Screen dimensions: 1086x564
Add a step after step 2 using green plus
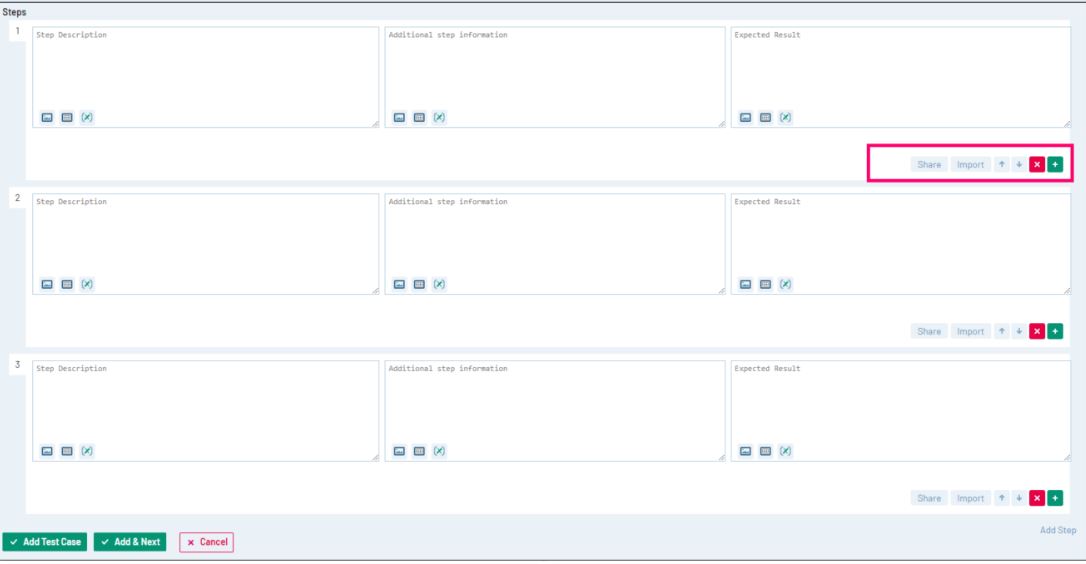point(1055,331)
